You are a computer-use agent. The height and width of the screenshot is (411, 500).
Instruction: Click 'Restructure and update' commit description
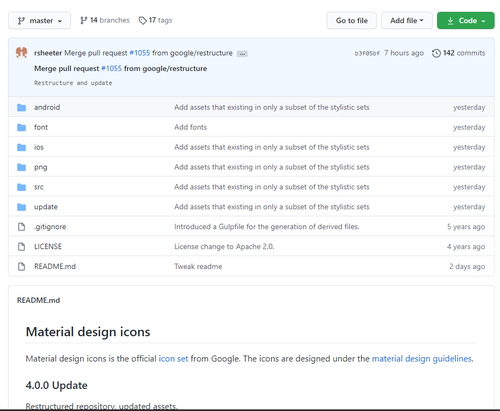tap(73, 83)
